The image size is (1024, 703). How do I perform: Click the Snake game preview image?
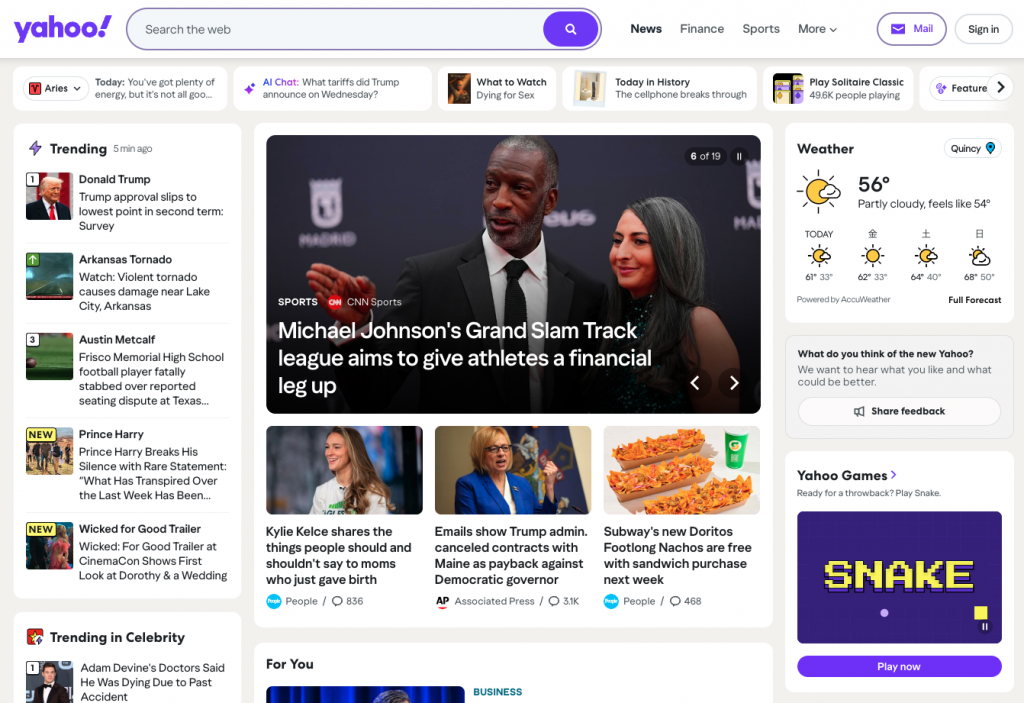pyautogui.click(x=899, y=577)
